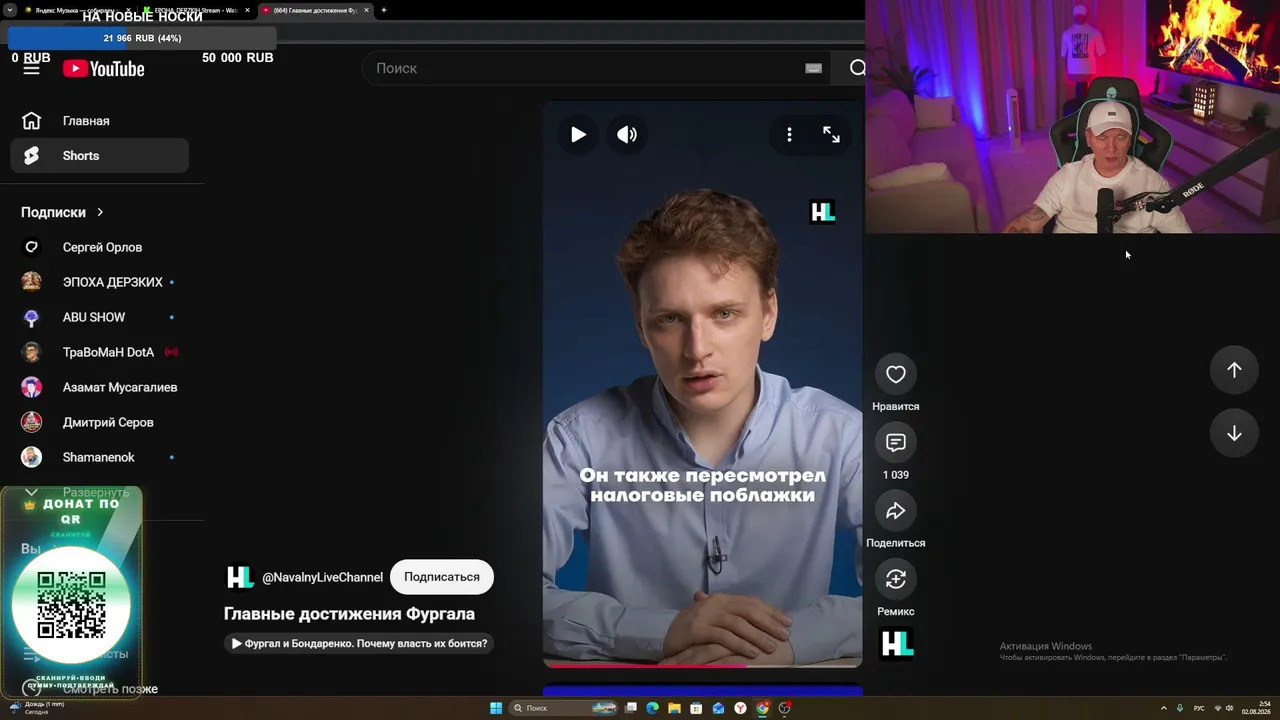
Task: Play the Shorts video
Action: click(578, 134)
